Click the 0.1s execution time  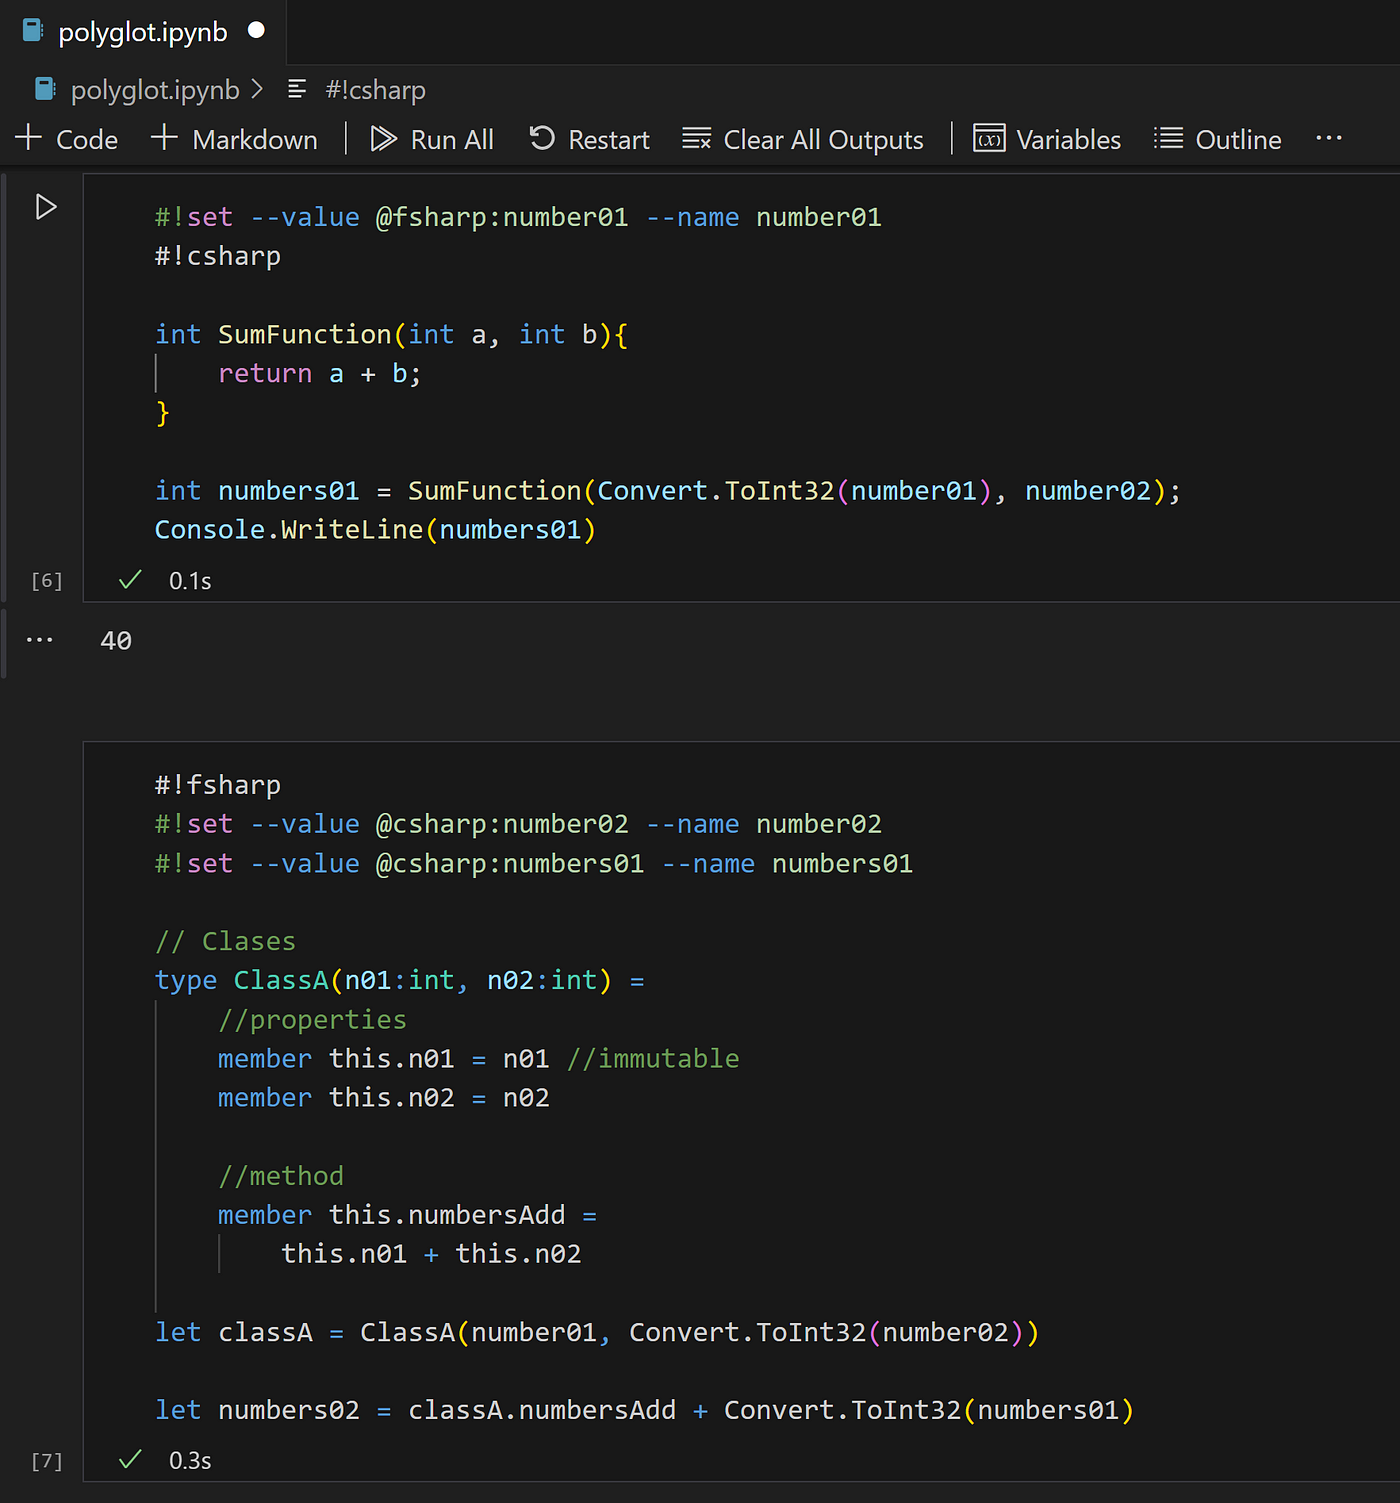pos(190,581)
